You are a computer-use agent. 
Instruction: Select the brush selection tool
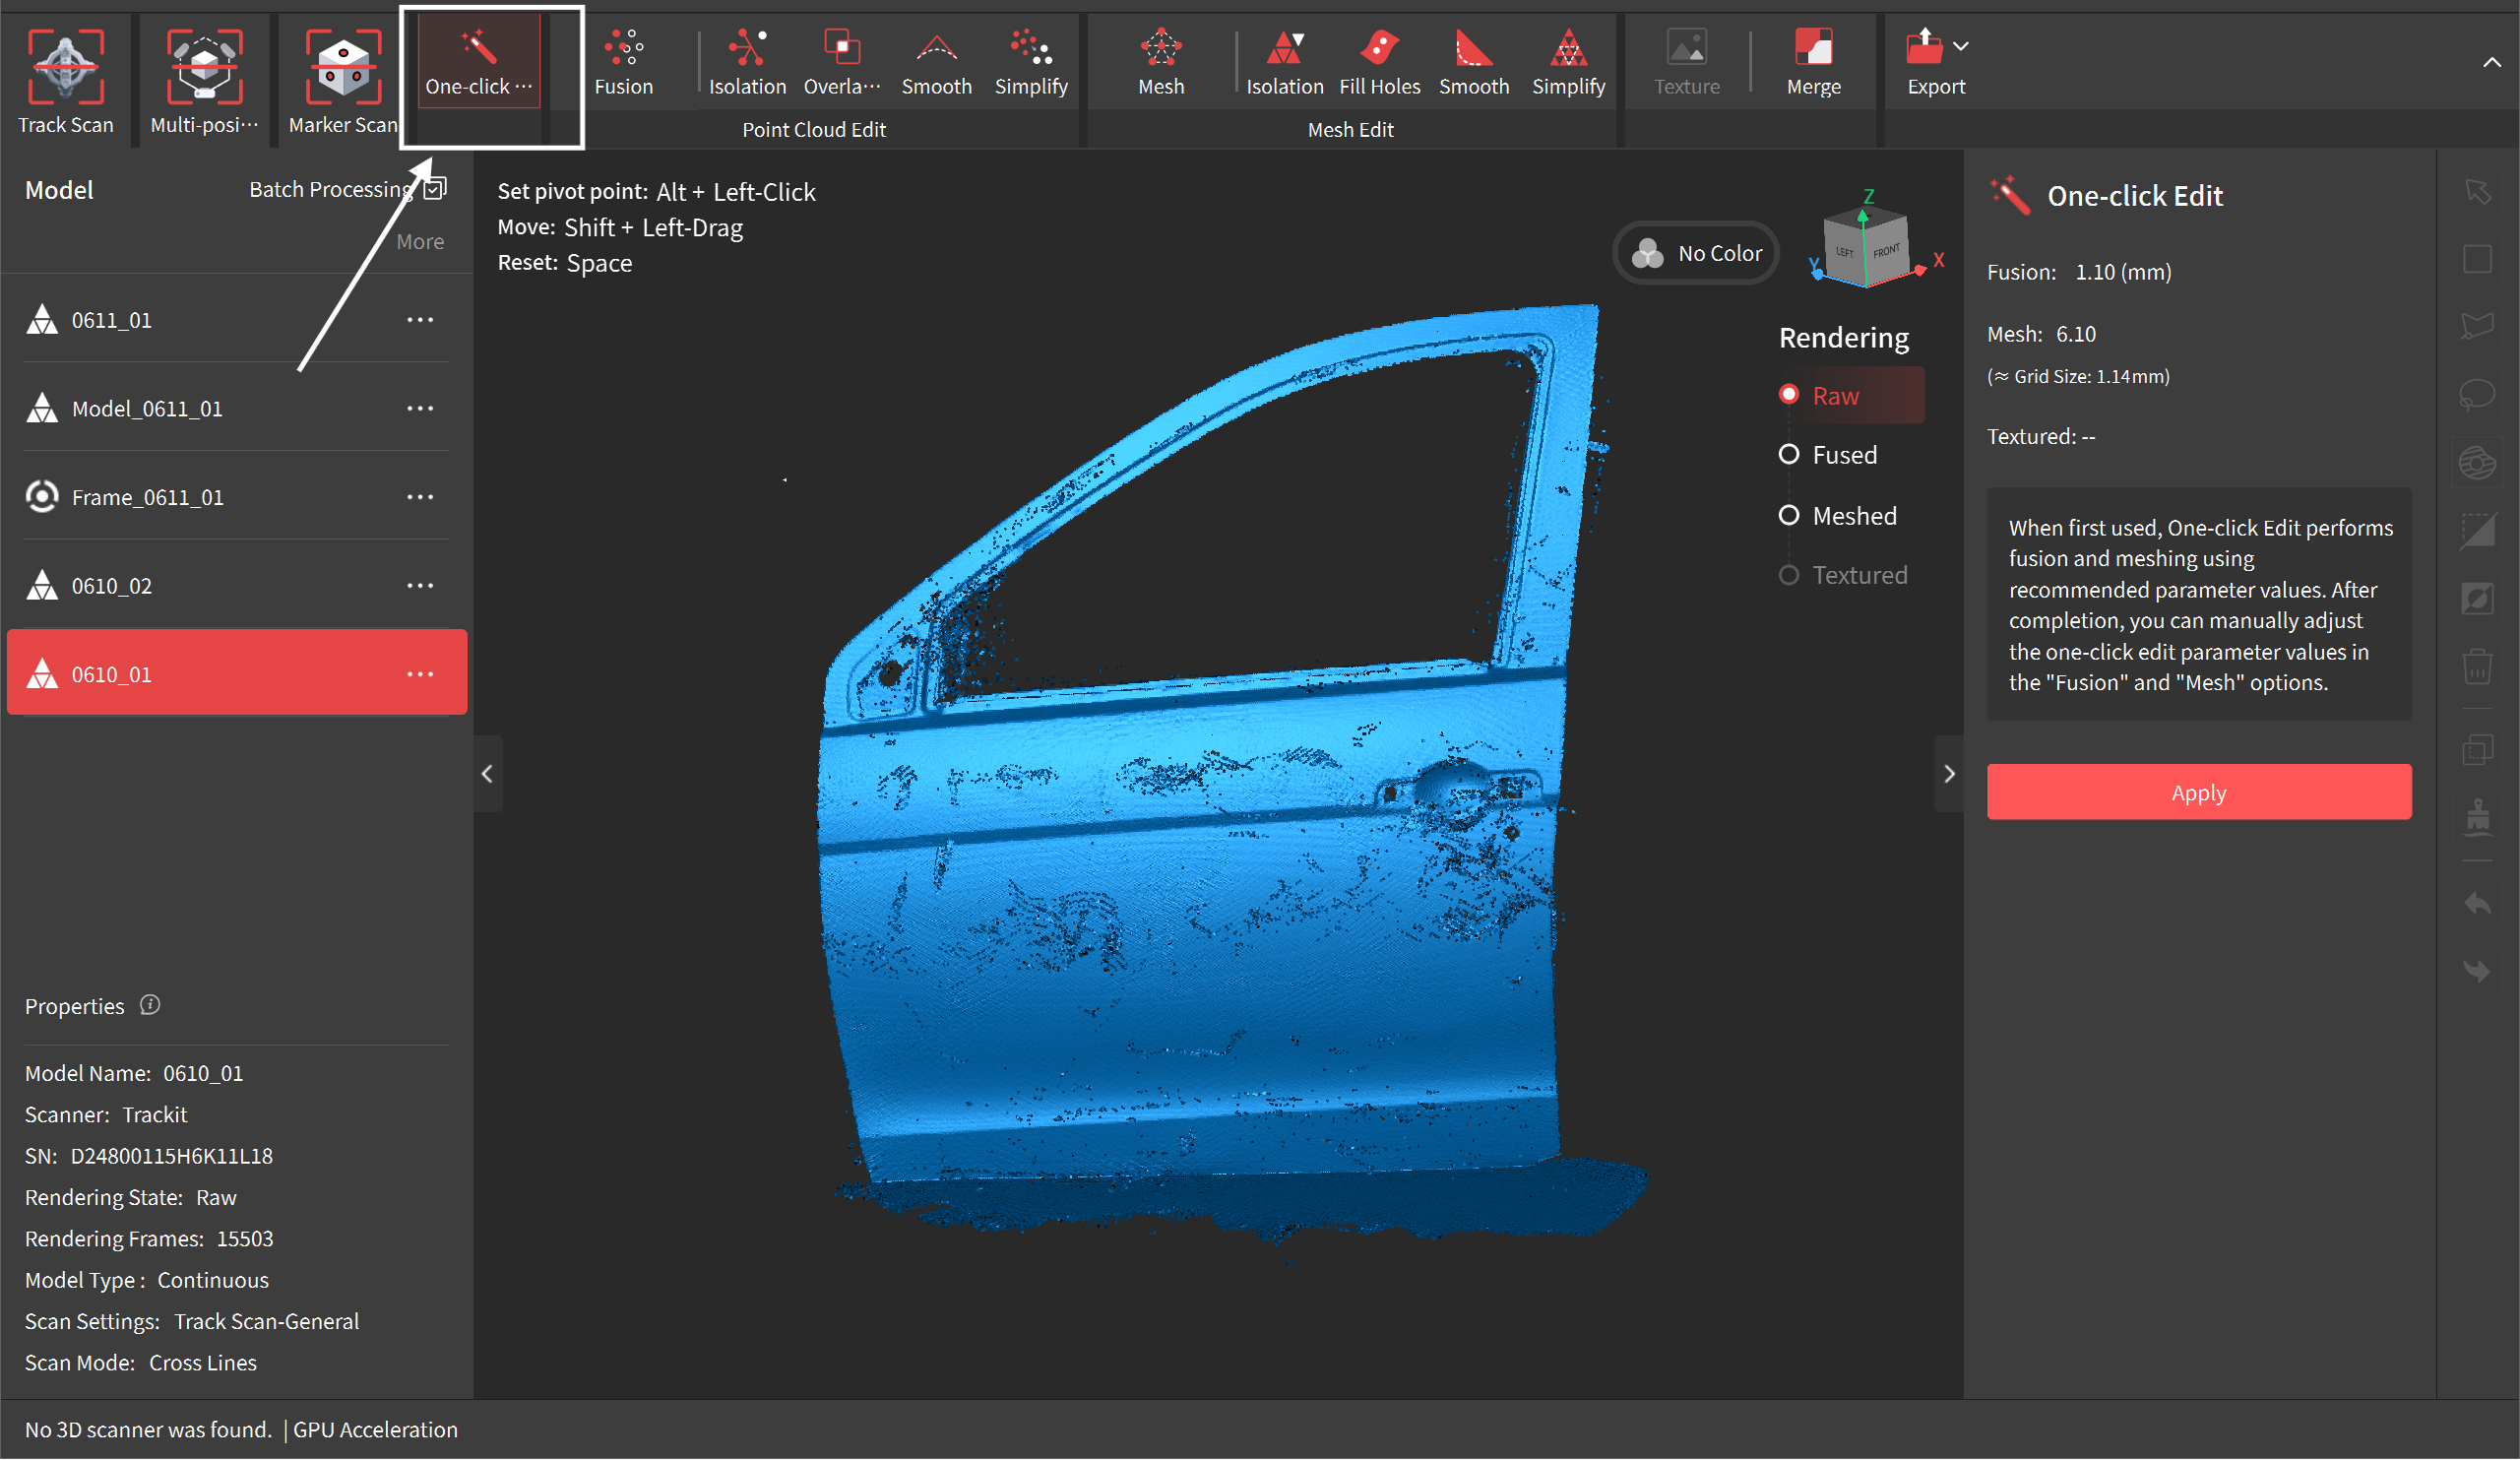2477,462
